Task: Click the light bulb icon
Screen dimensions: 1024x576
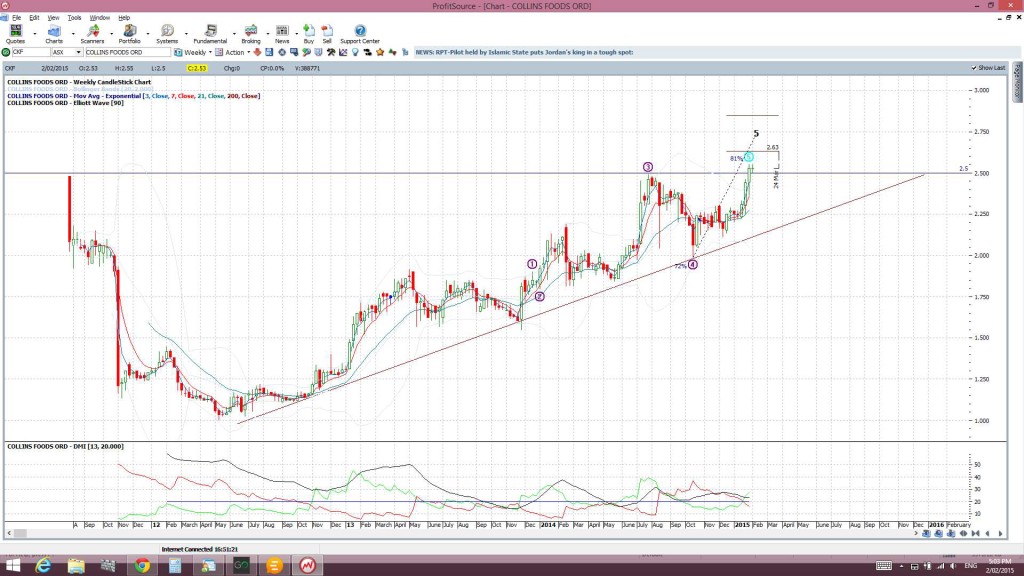Action: point(355,52)
